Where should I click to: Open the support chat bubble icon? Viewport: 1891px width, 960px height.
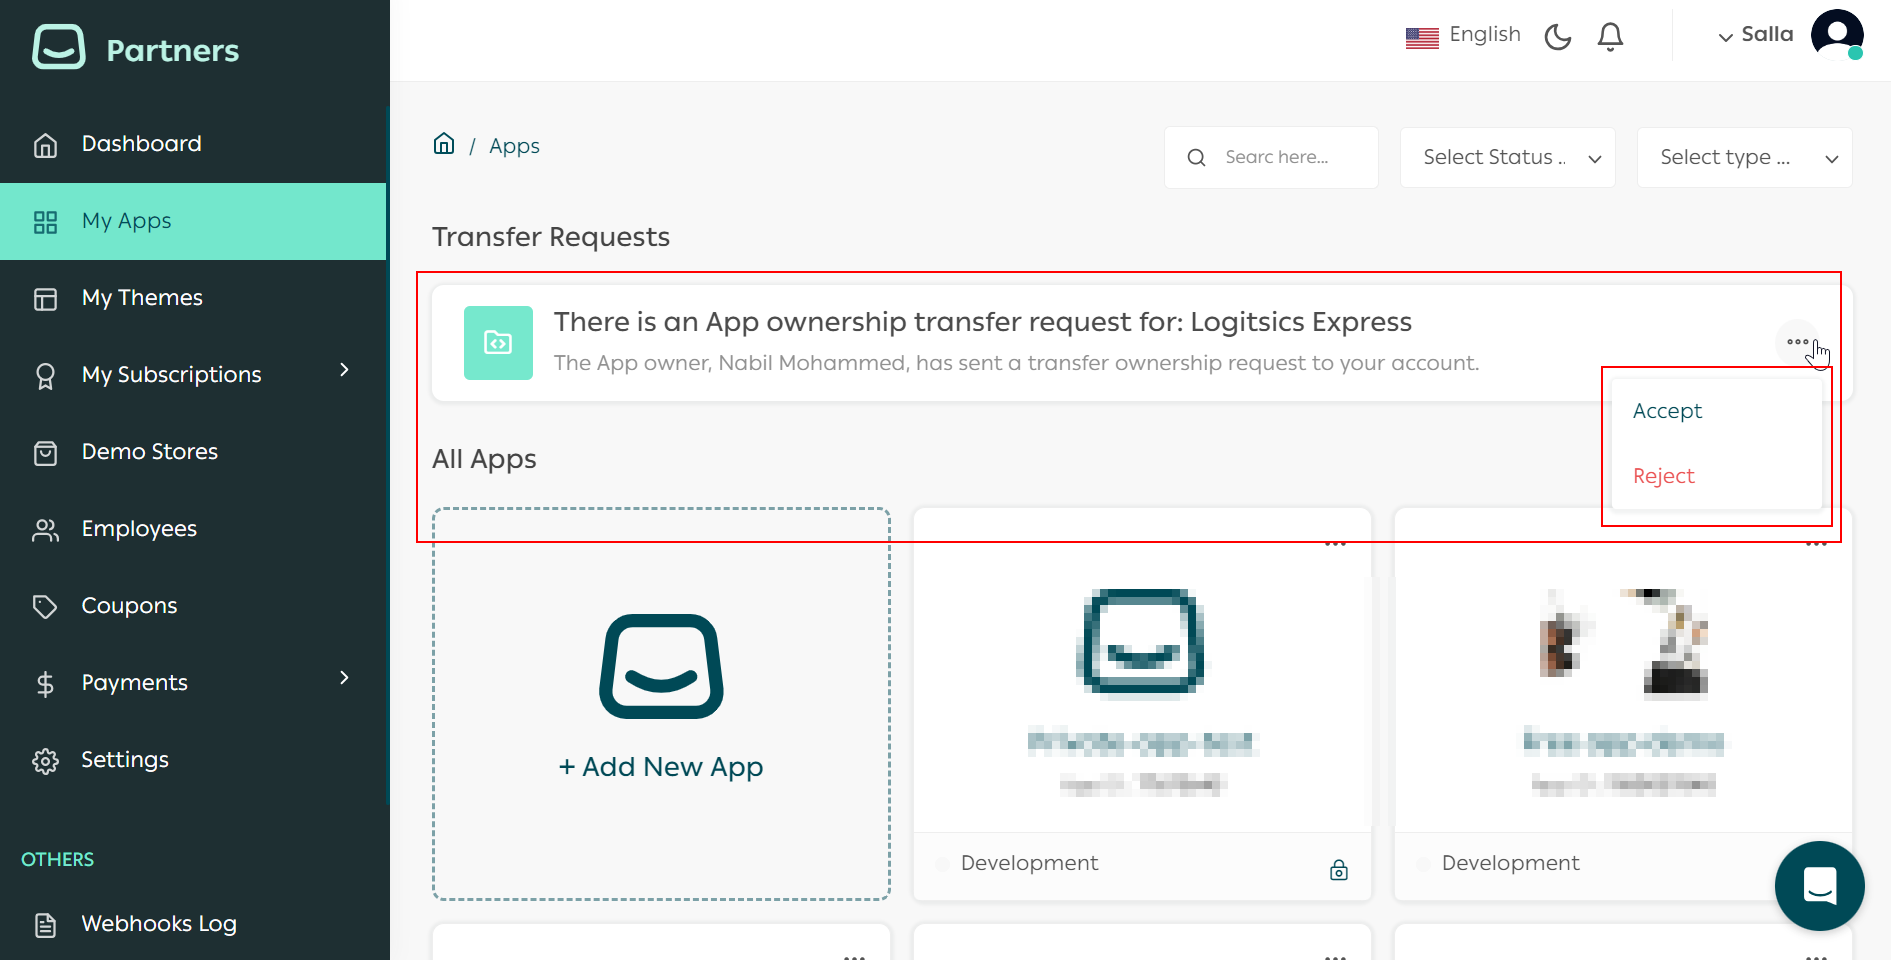tap(1819, 886)
